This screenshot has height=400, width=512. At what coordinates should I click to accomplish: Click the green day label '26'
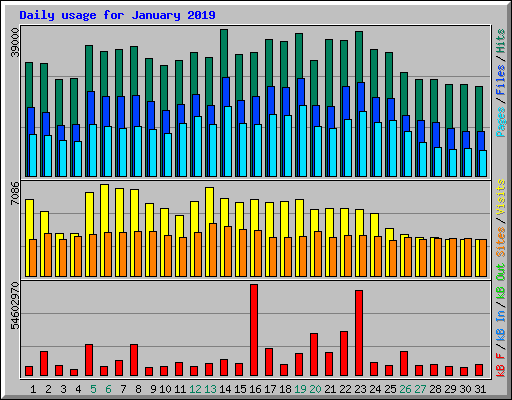[405, 389]
